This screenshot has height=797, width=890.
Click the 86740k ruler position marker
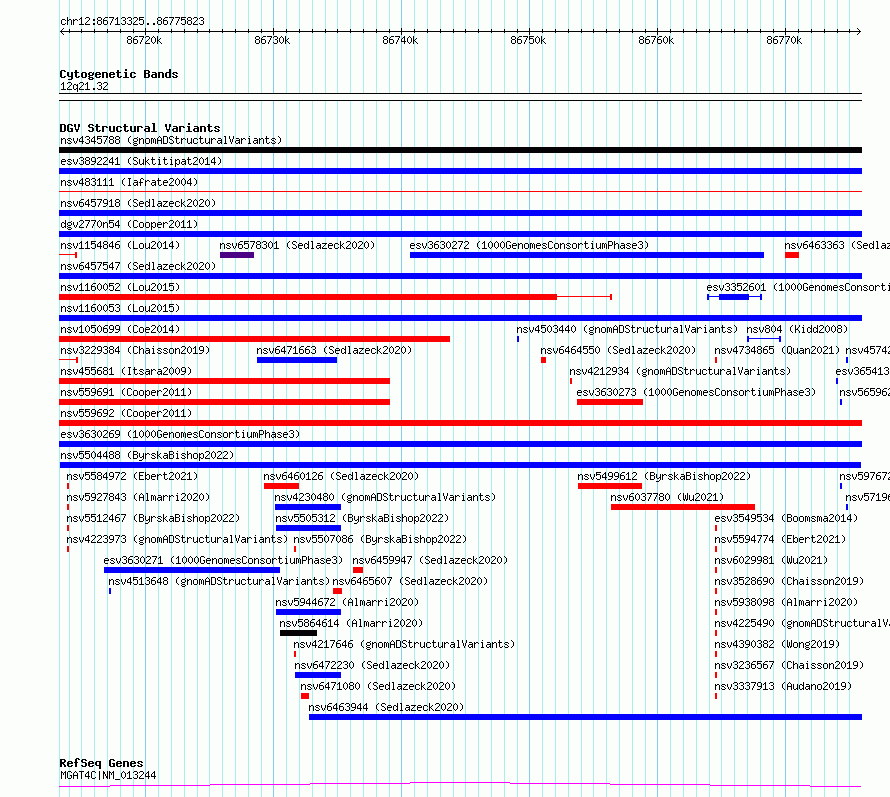(400, 40)
